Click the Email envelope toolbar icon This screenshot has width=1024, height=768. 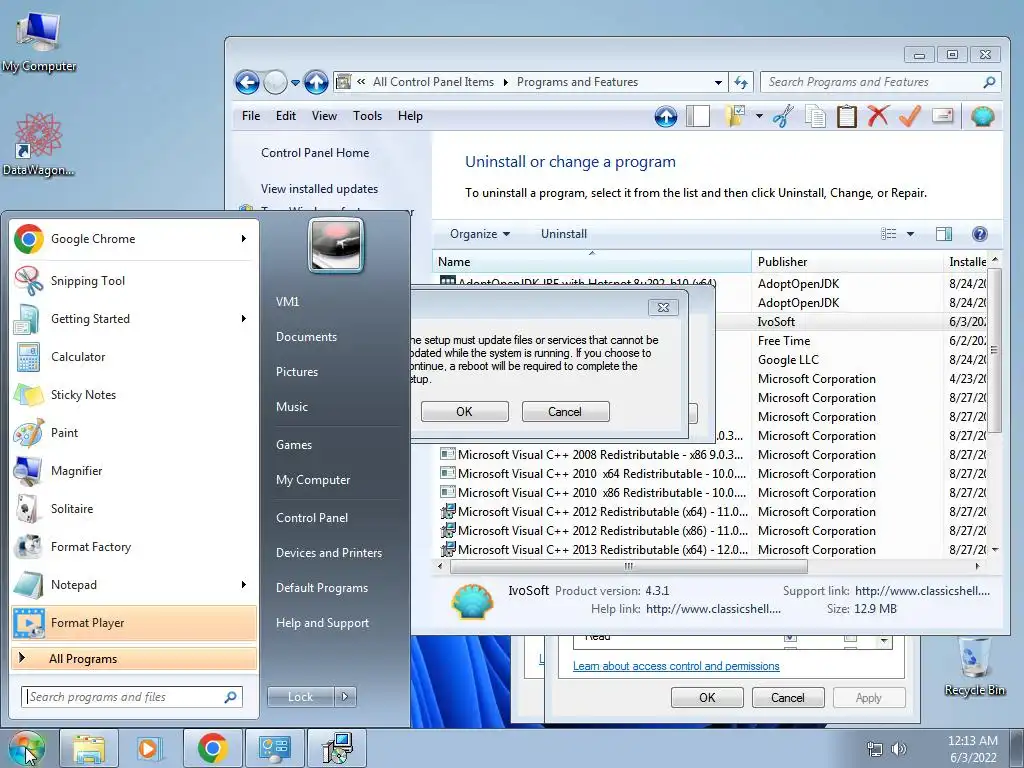(x=942, y=116)
